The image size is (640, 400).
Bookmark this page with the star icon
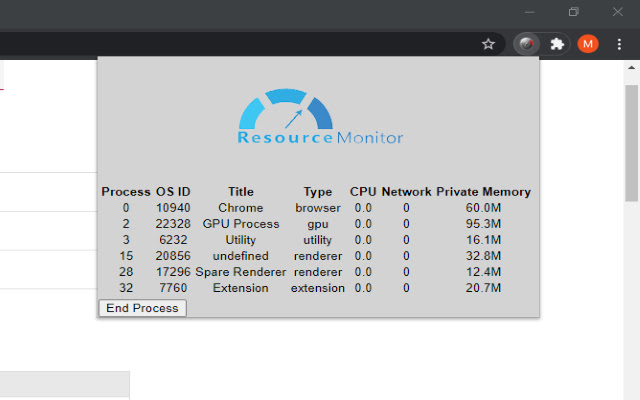488,44
